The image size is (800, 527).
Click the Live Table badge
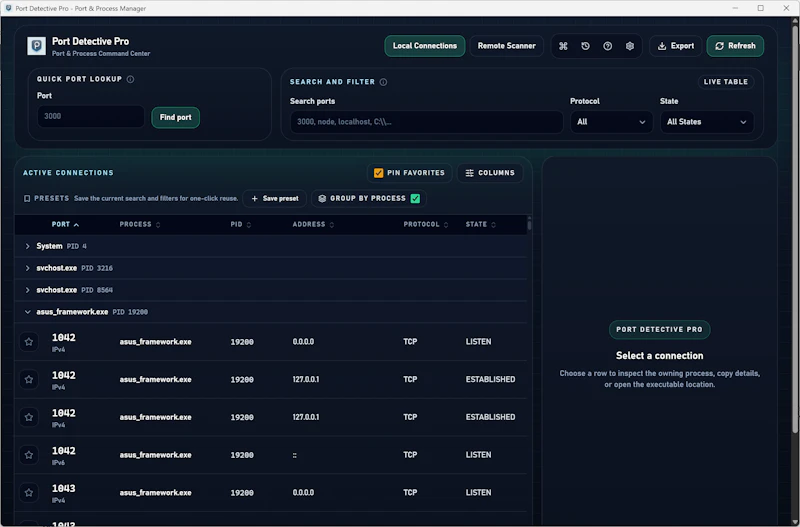coord(726,82)
